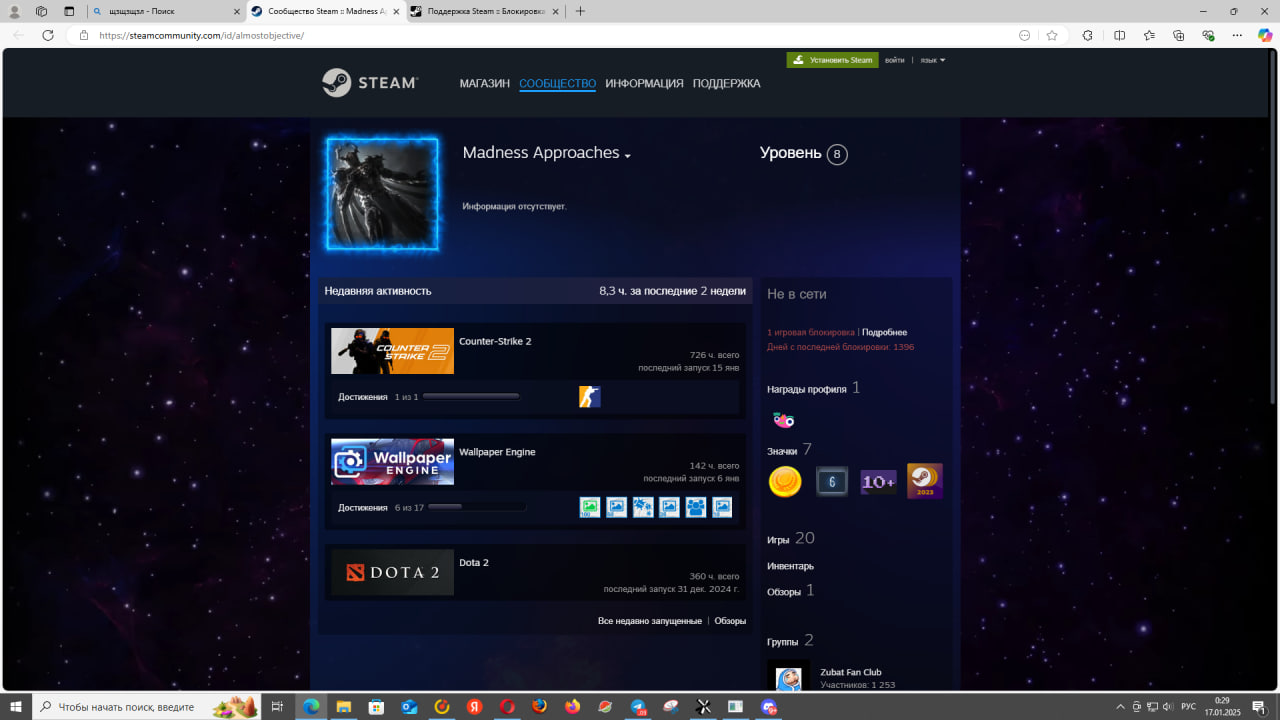Click the Steam logo in the header
Screen dimensions: 1280x720
370,83
